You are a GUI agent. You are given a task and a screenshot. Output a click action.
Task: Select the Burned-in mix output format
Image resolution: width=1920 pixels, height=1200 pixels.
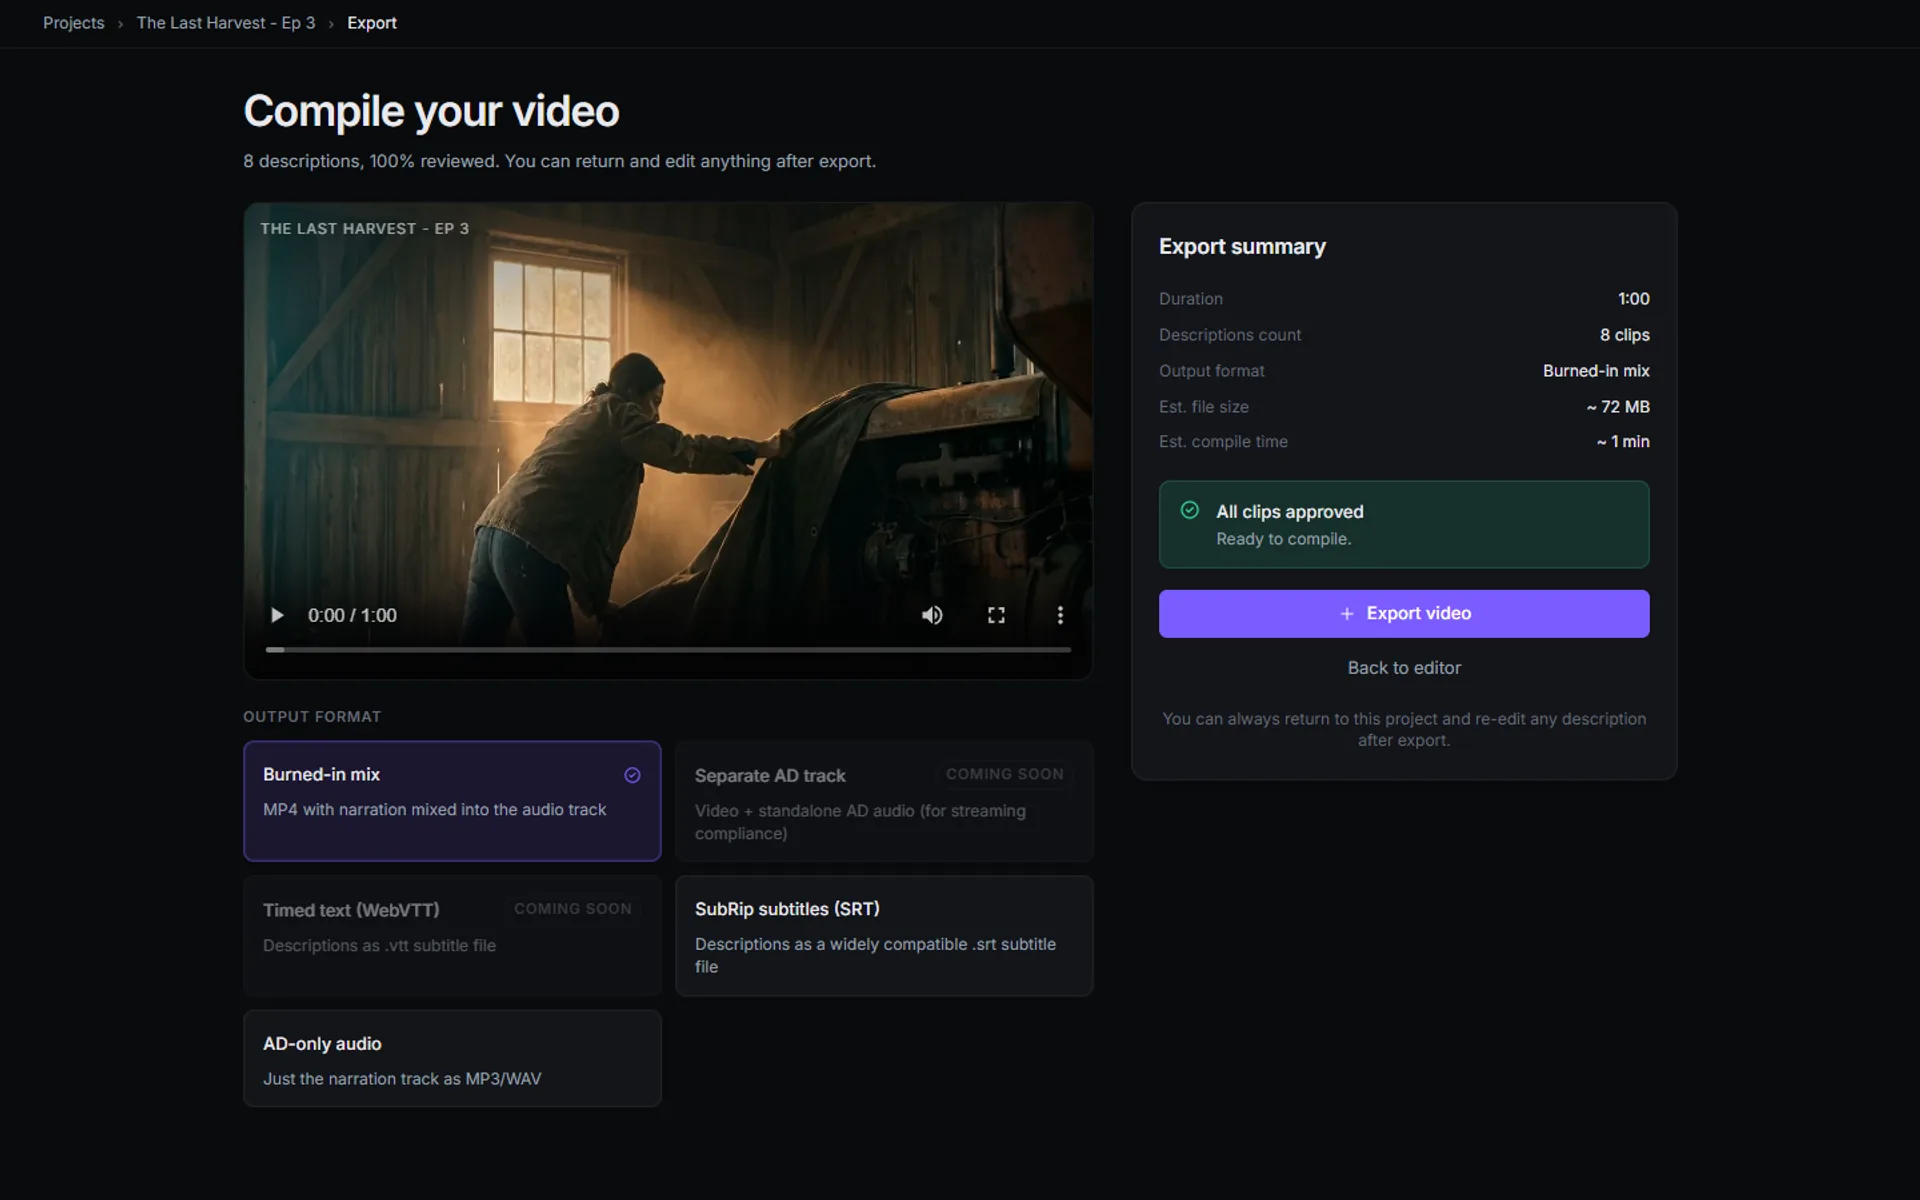(452, 800)
